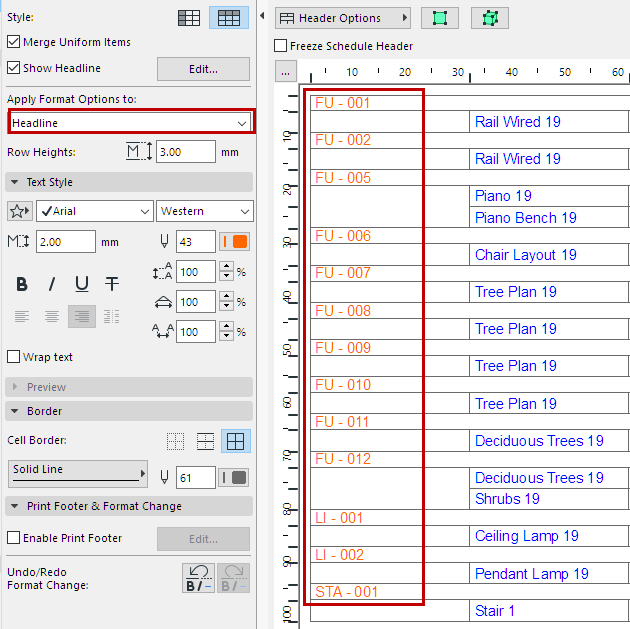Check Enable Print Footer

(x=14, y=537)
